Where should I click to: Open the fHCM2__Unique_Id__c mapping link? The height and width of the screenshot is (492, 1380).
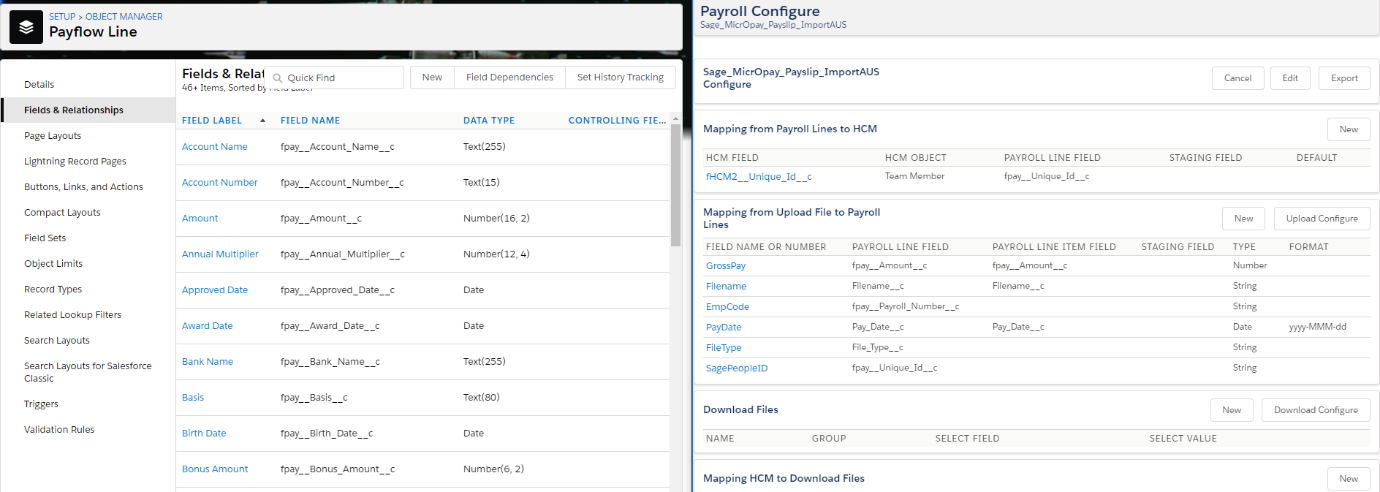point(759,177)
